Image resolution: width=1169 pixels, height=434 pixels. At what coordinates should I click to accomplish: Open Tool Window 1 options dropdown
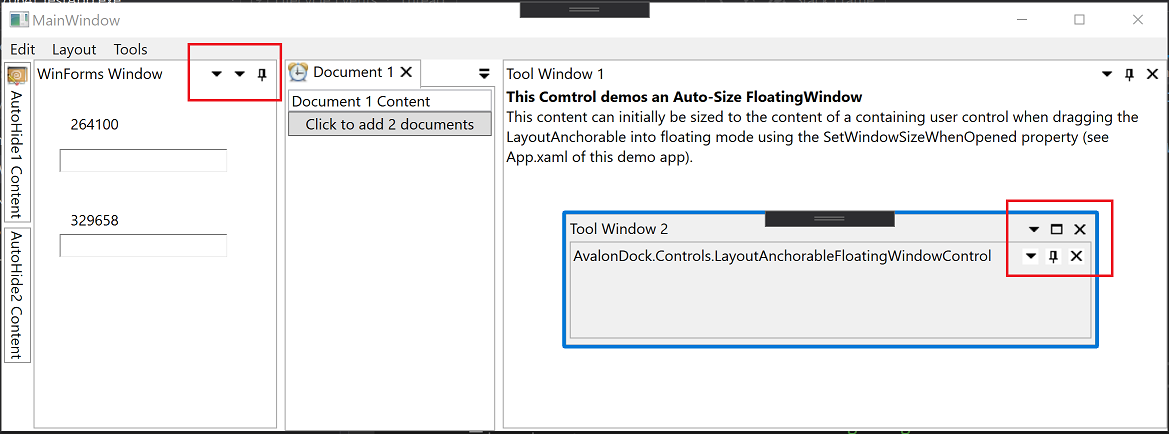[1107, 74]
